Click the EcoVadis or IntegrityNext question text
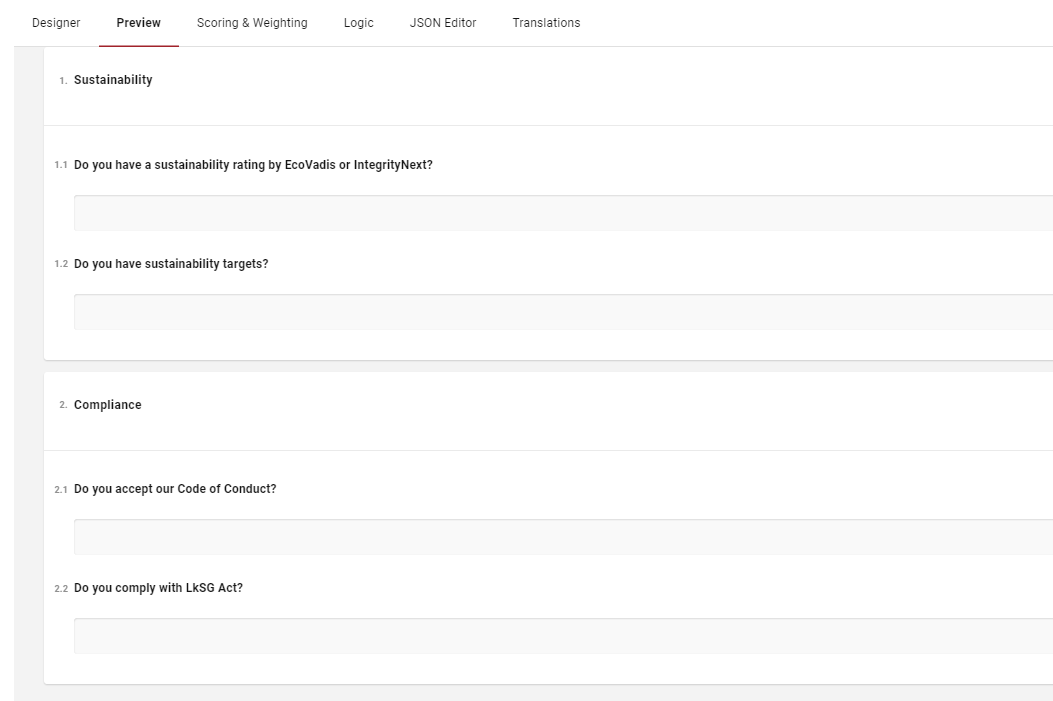This screenshot has width=1053, height=701. pyautogui.click(x=253, y=165)
